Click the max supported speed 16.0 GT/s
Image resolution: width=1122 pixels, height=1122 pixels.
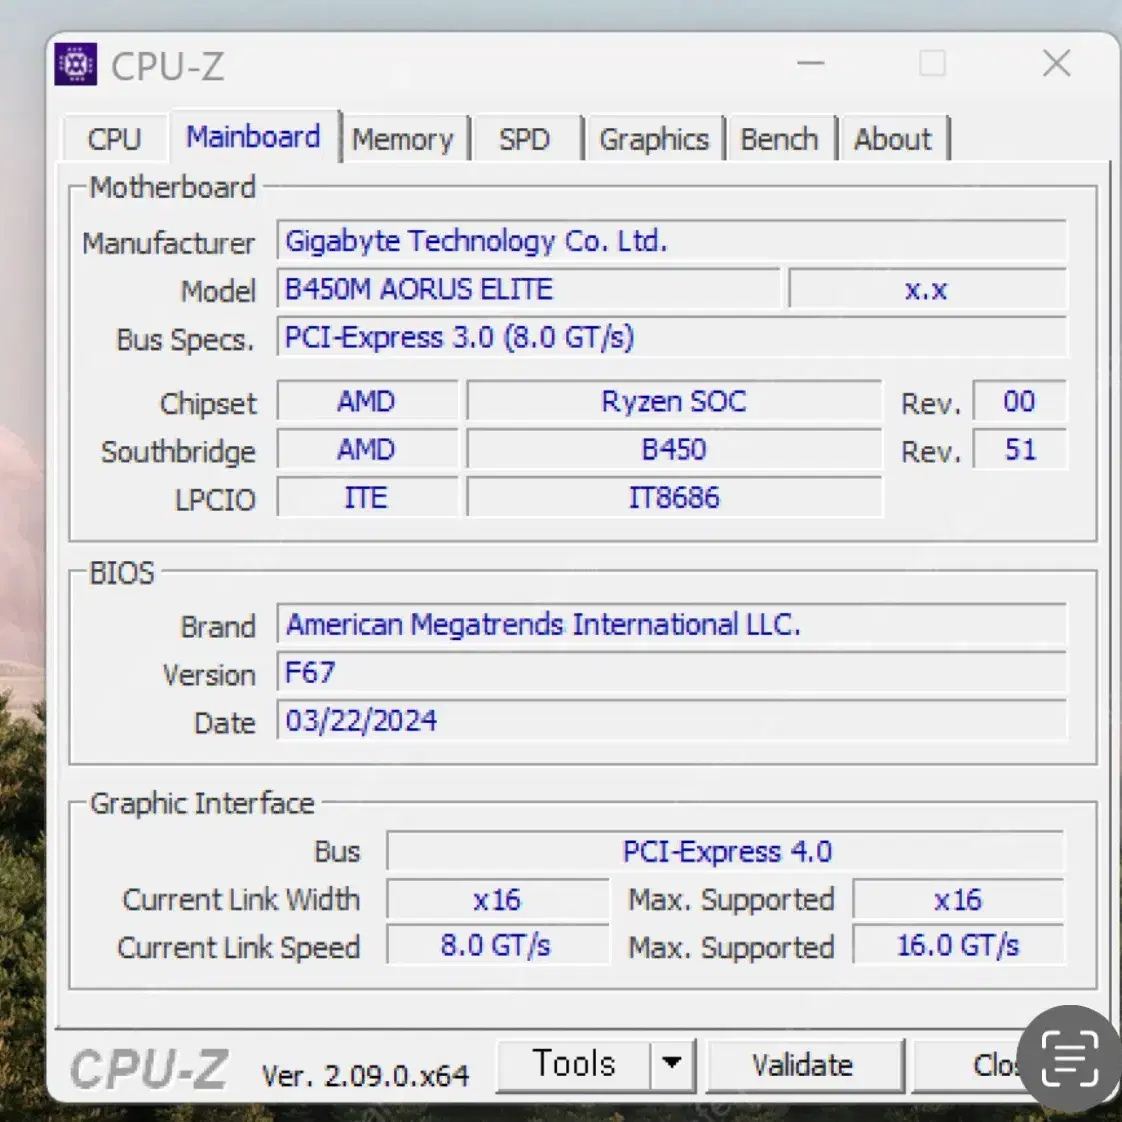pyautogui.click(x=958, y=945)
